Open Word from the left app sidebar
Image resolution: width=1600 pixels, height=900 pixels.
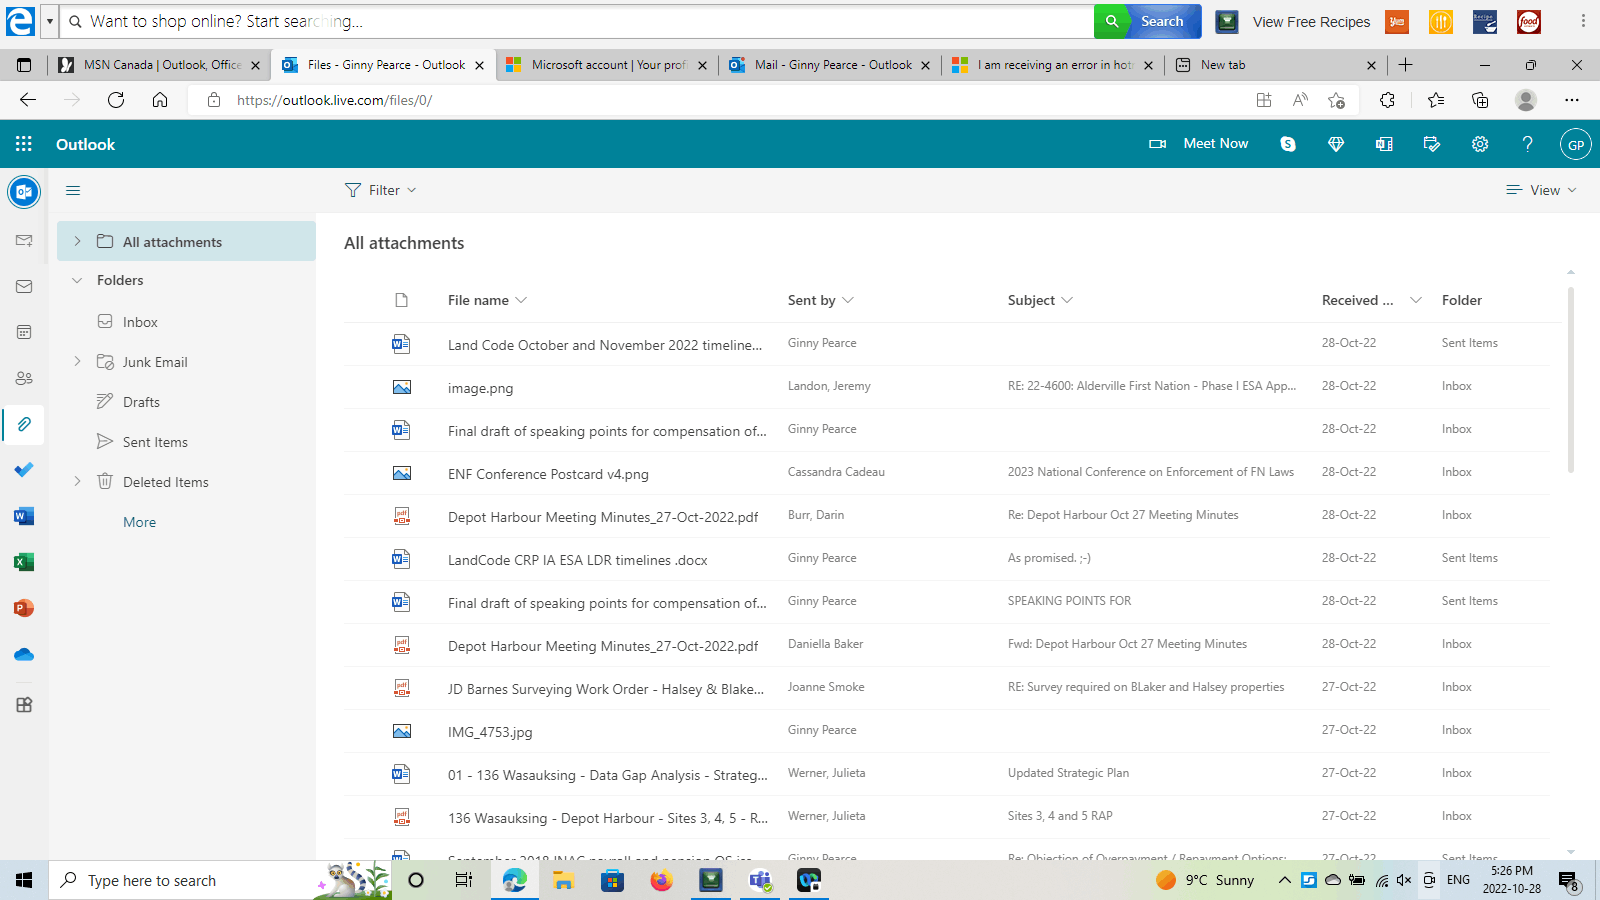pos(24,516)
